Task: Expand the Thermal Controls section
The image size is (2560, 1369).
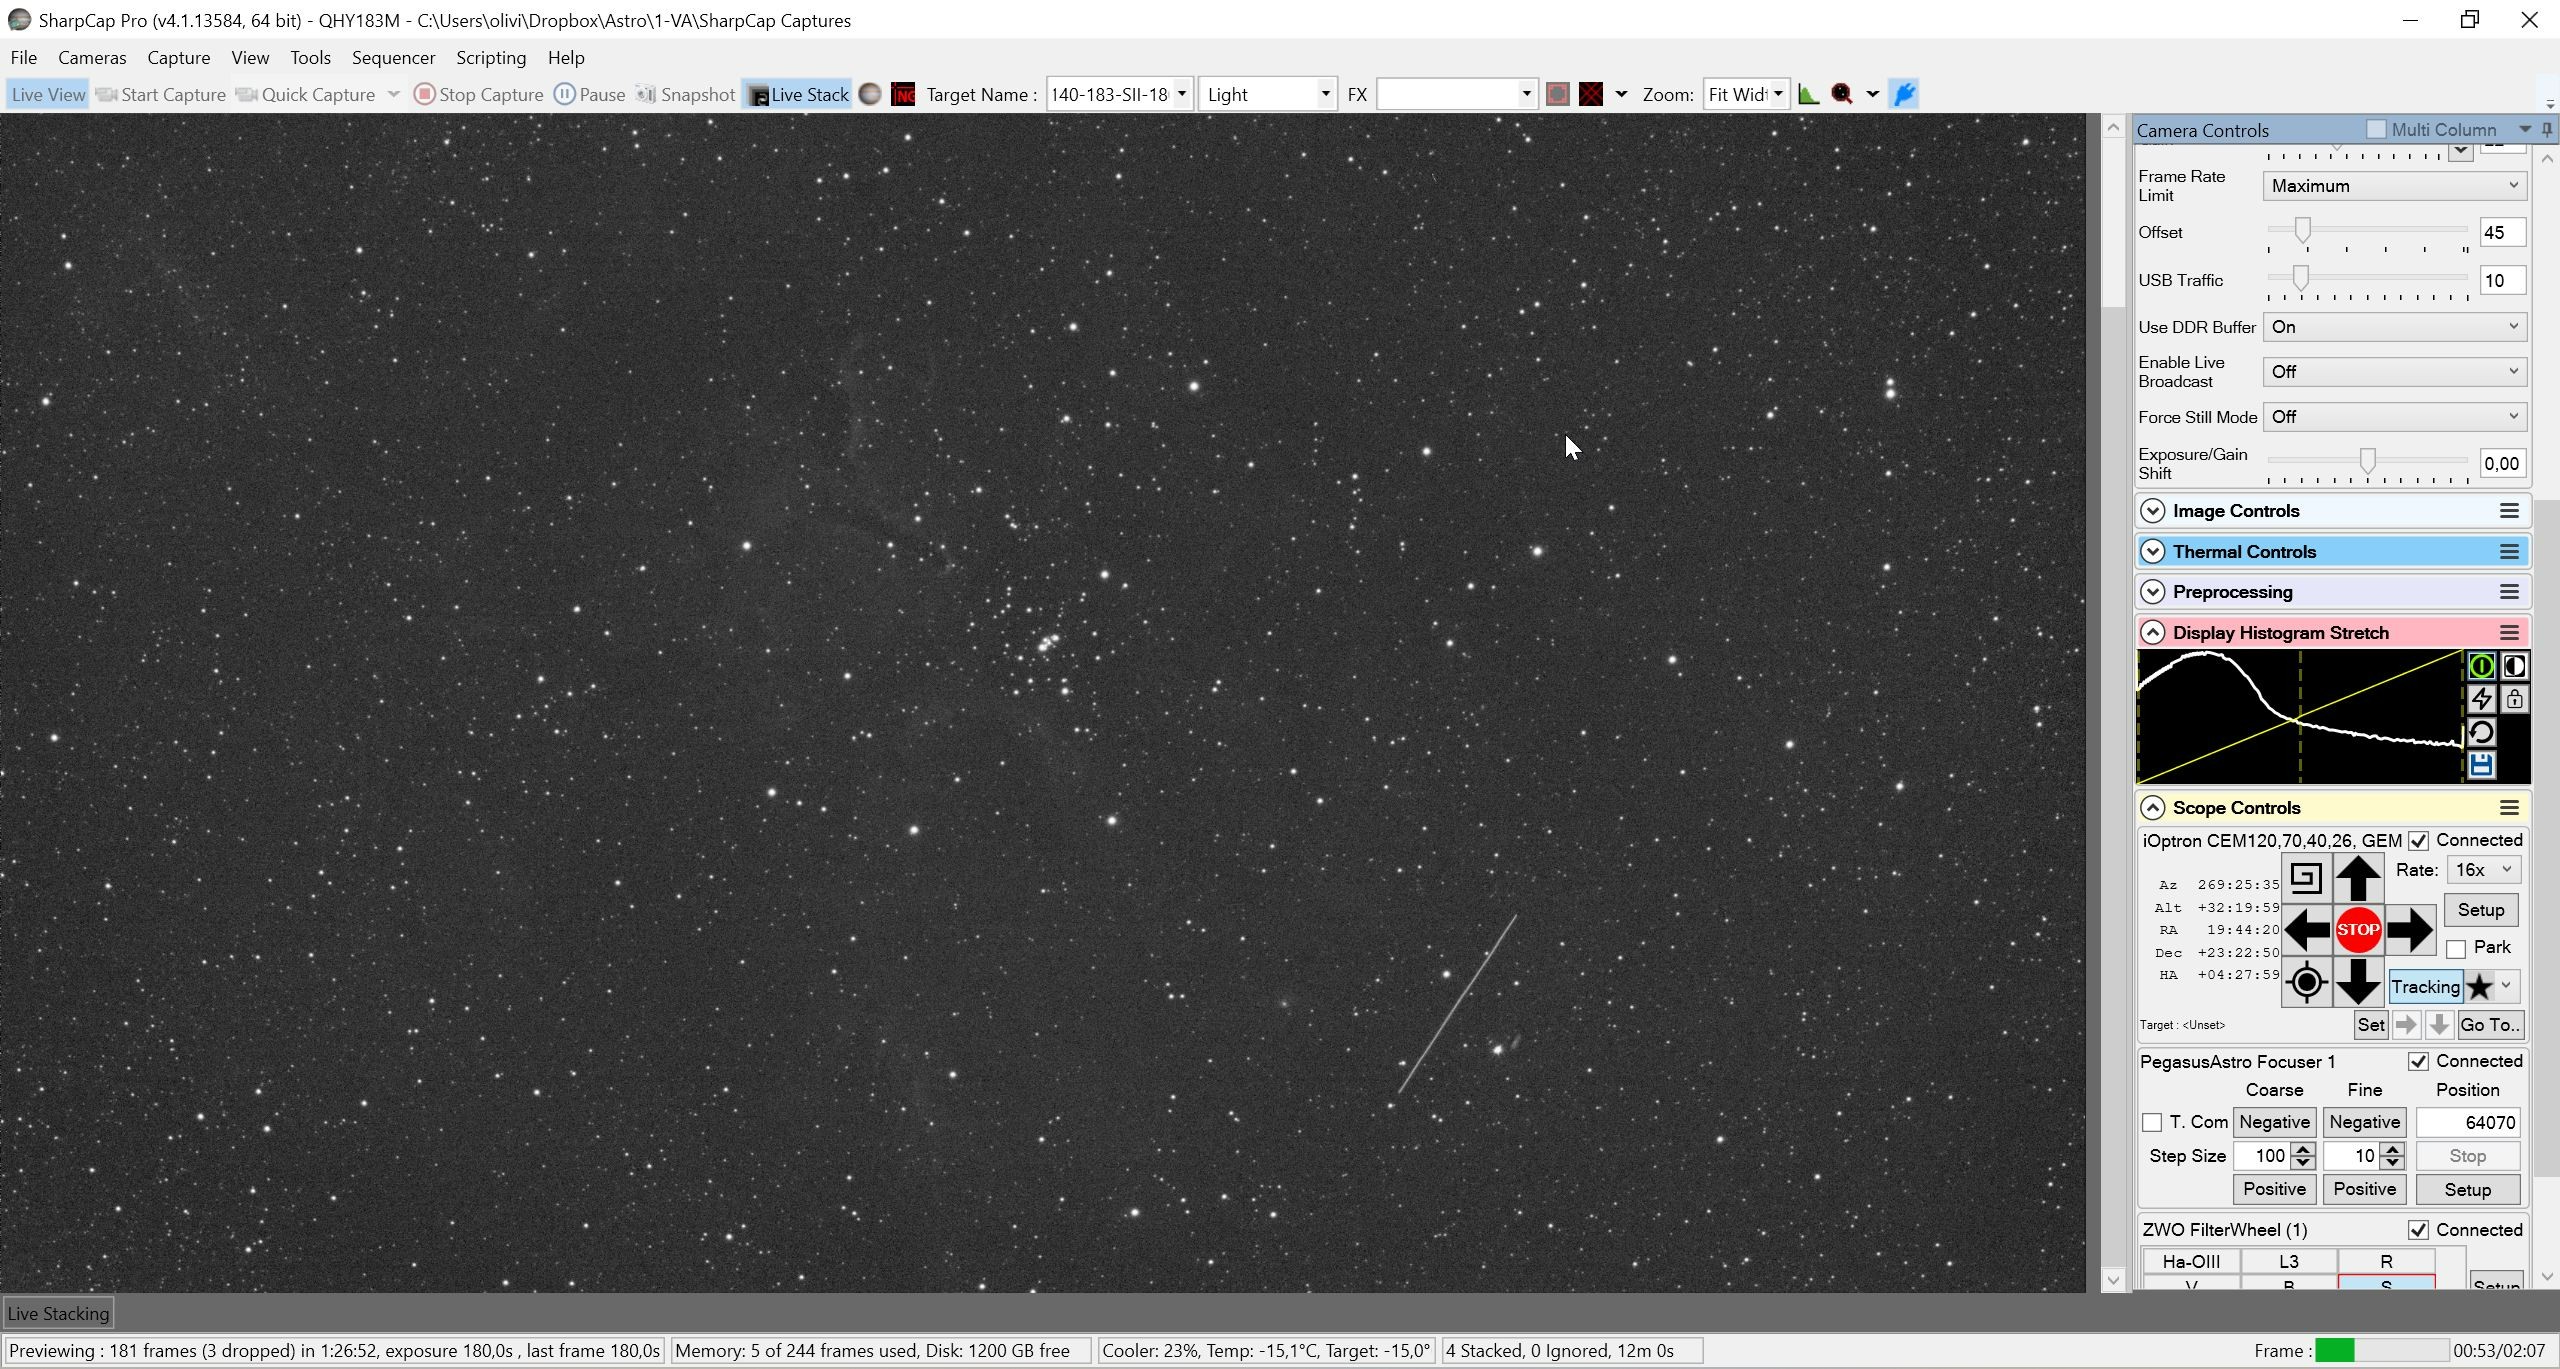Action: 2152,552
